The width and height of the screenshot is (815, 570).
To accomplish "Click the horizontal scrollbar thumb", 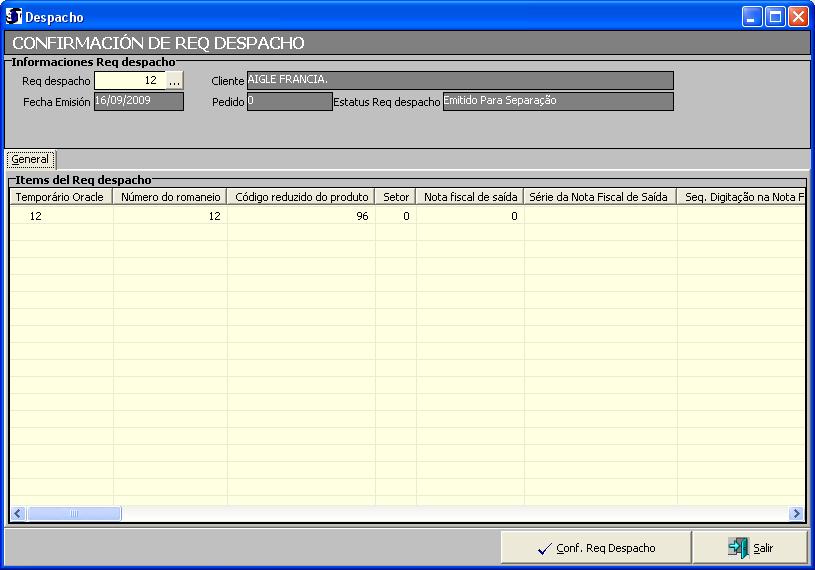I will pos(73,514).
